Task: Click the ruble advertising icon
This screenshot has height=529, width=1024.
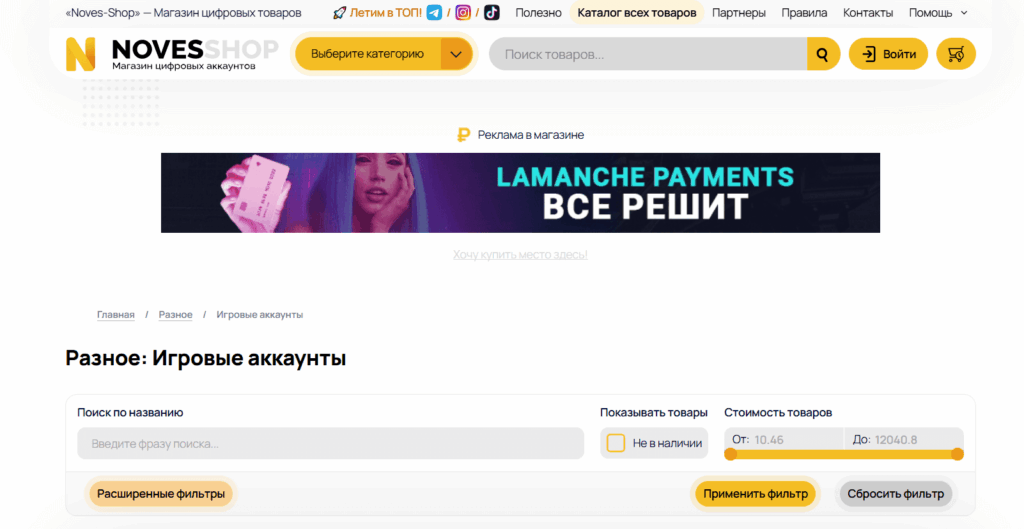Action: [463, 135]
